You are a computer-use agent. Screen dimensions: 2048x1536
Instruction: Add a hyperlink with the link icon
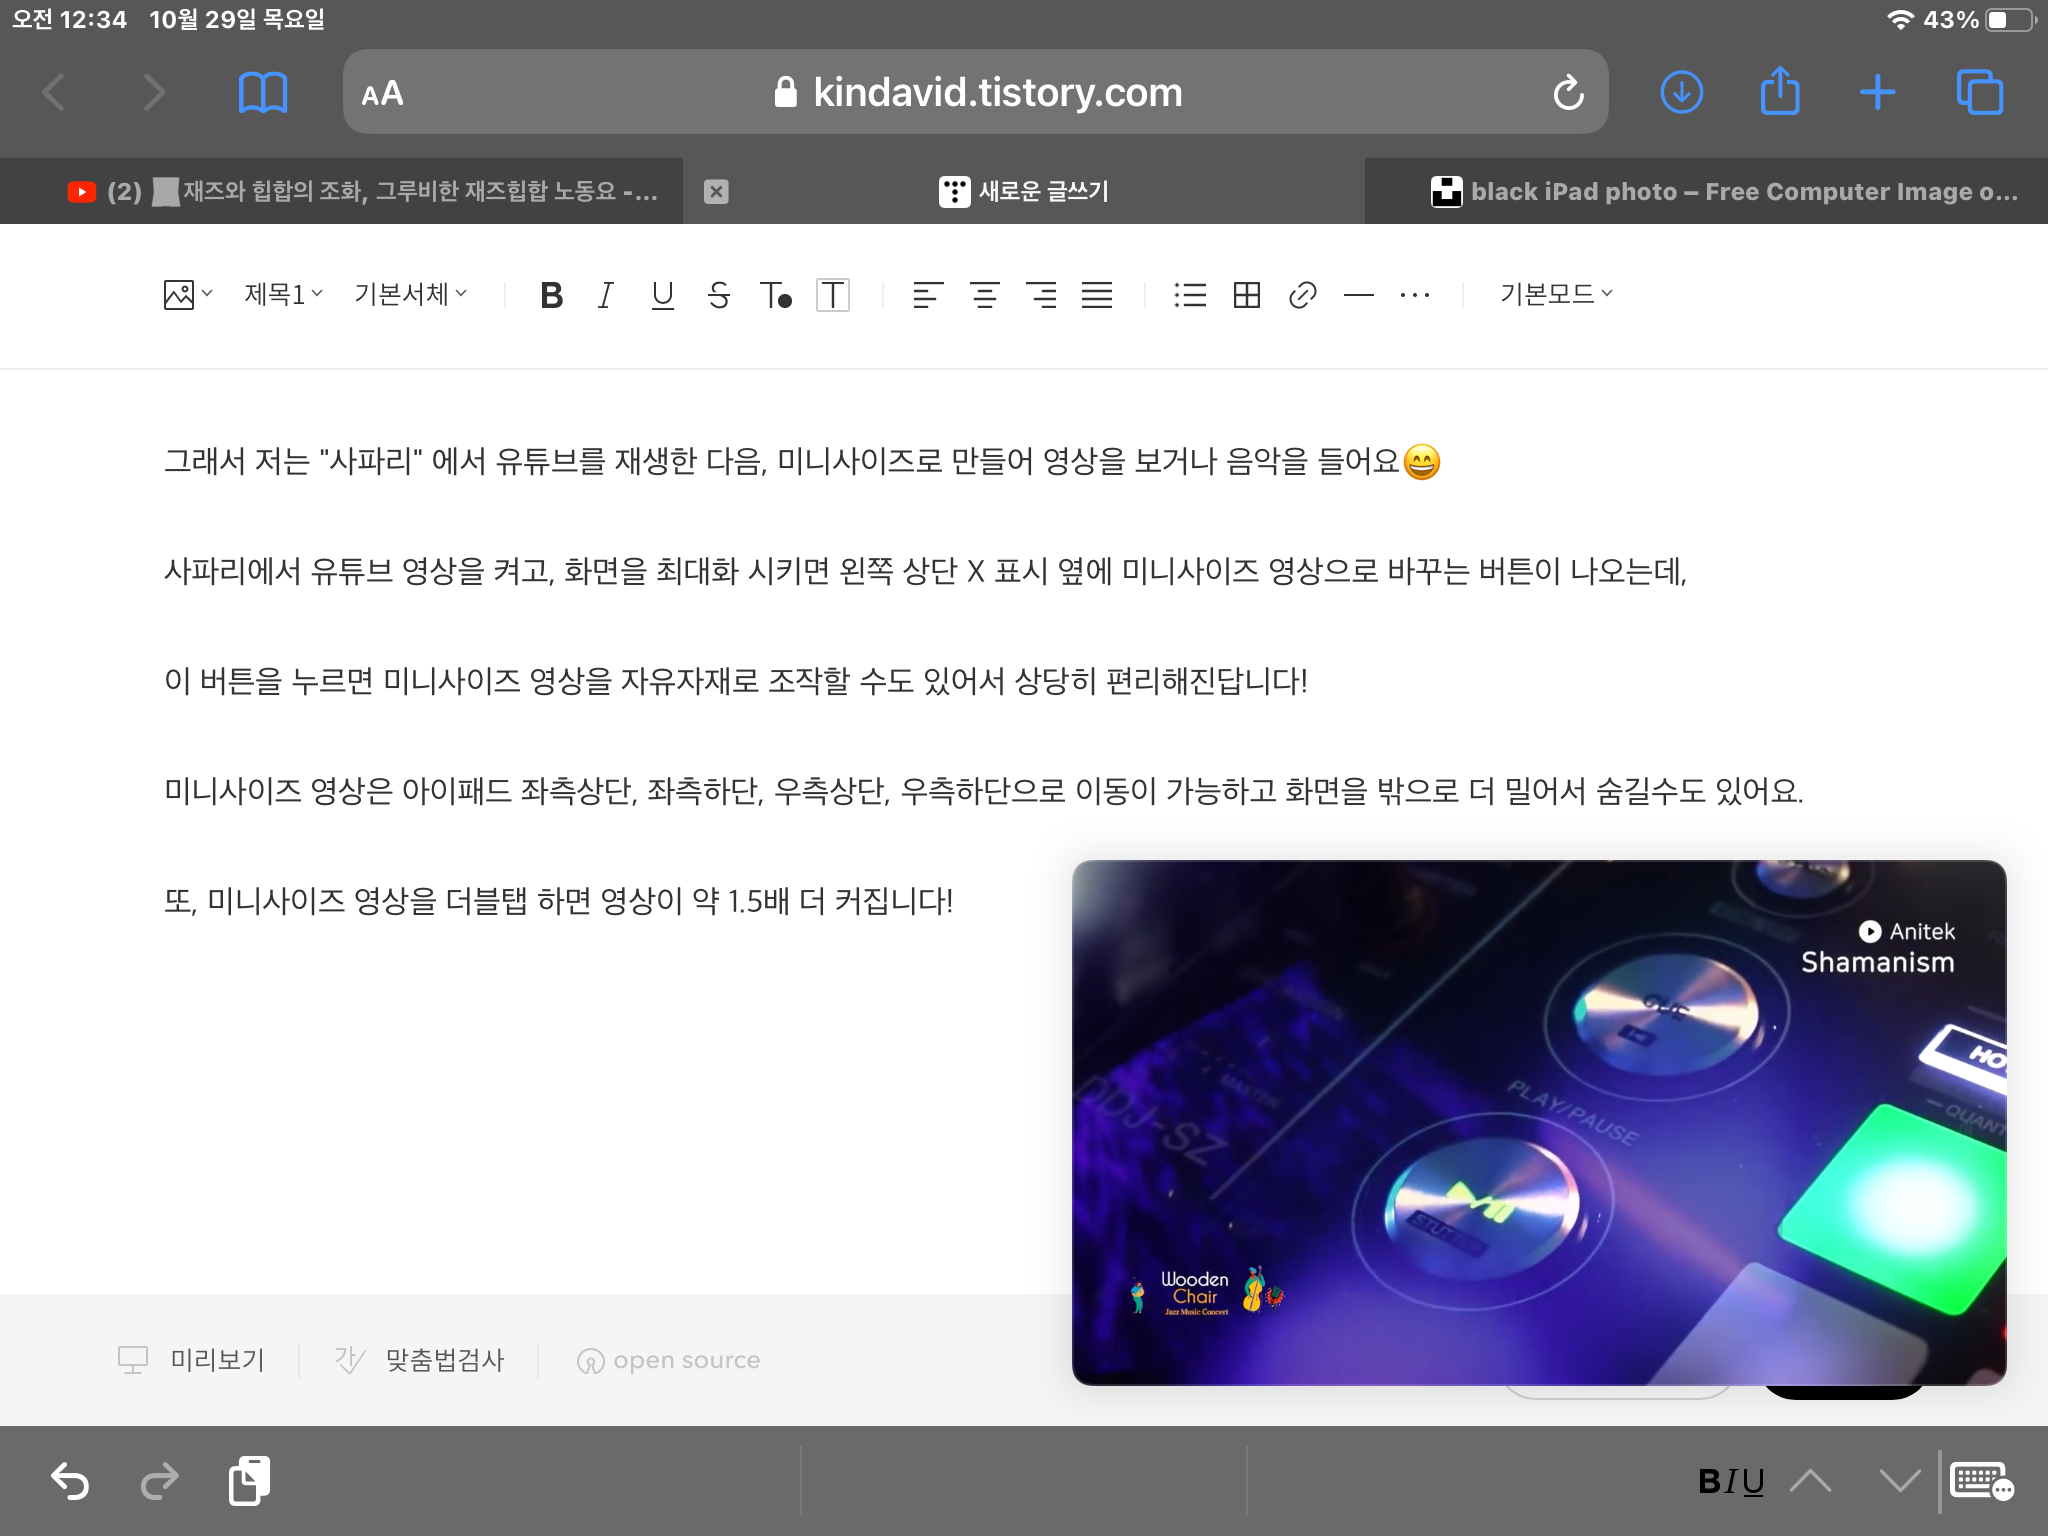(x=1302, y=295)
